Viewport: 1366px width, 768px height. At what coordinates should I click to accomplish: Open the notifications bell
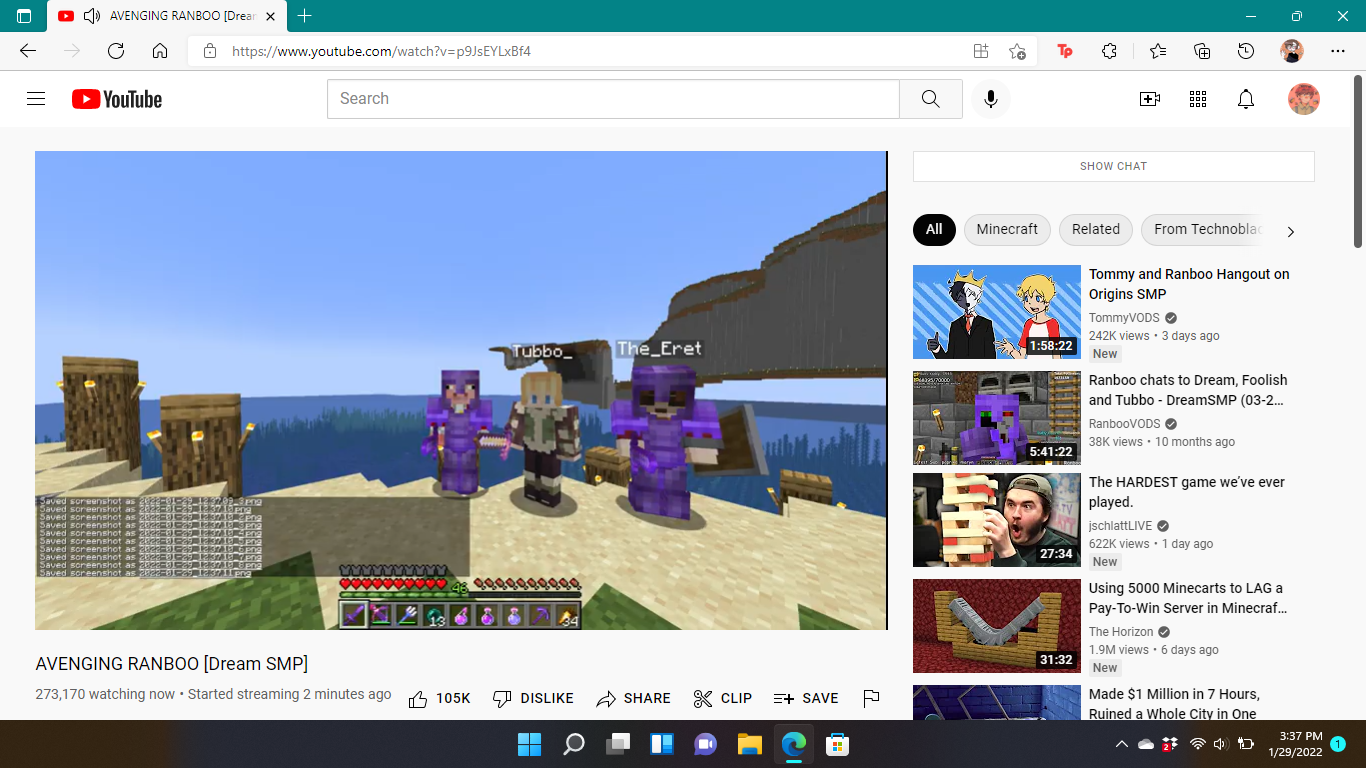point(1246,99)
